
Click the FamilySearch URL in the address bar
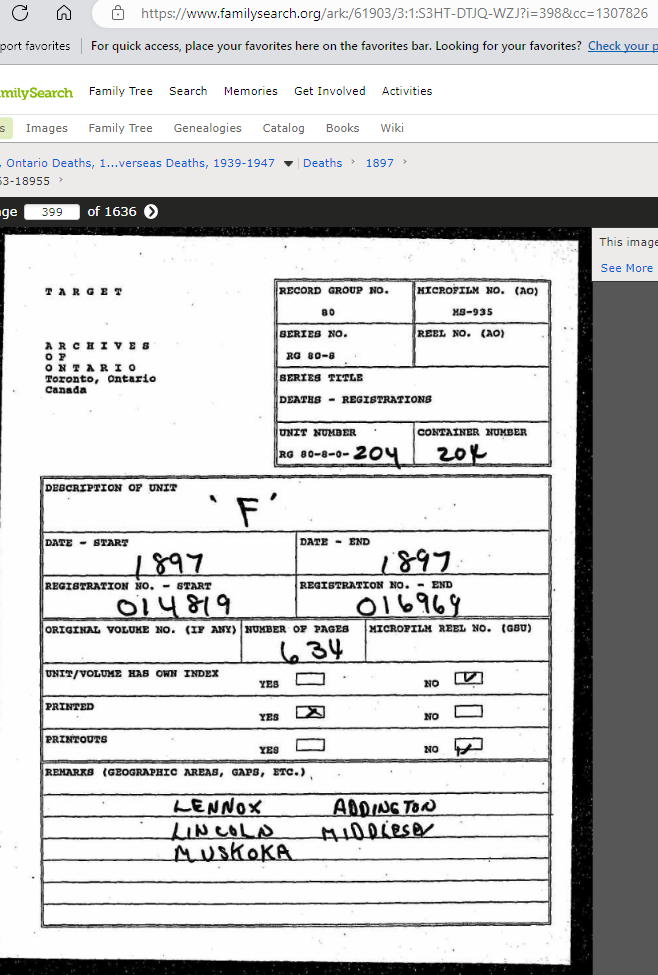point(394,13)
